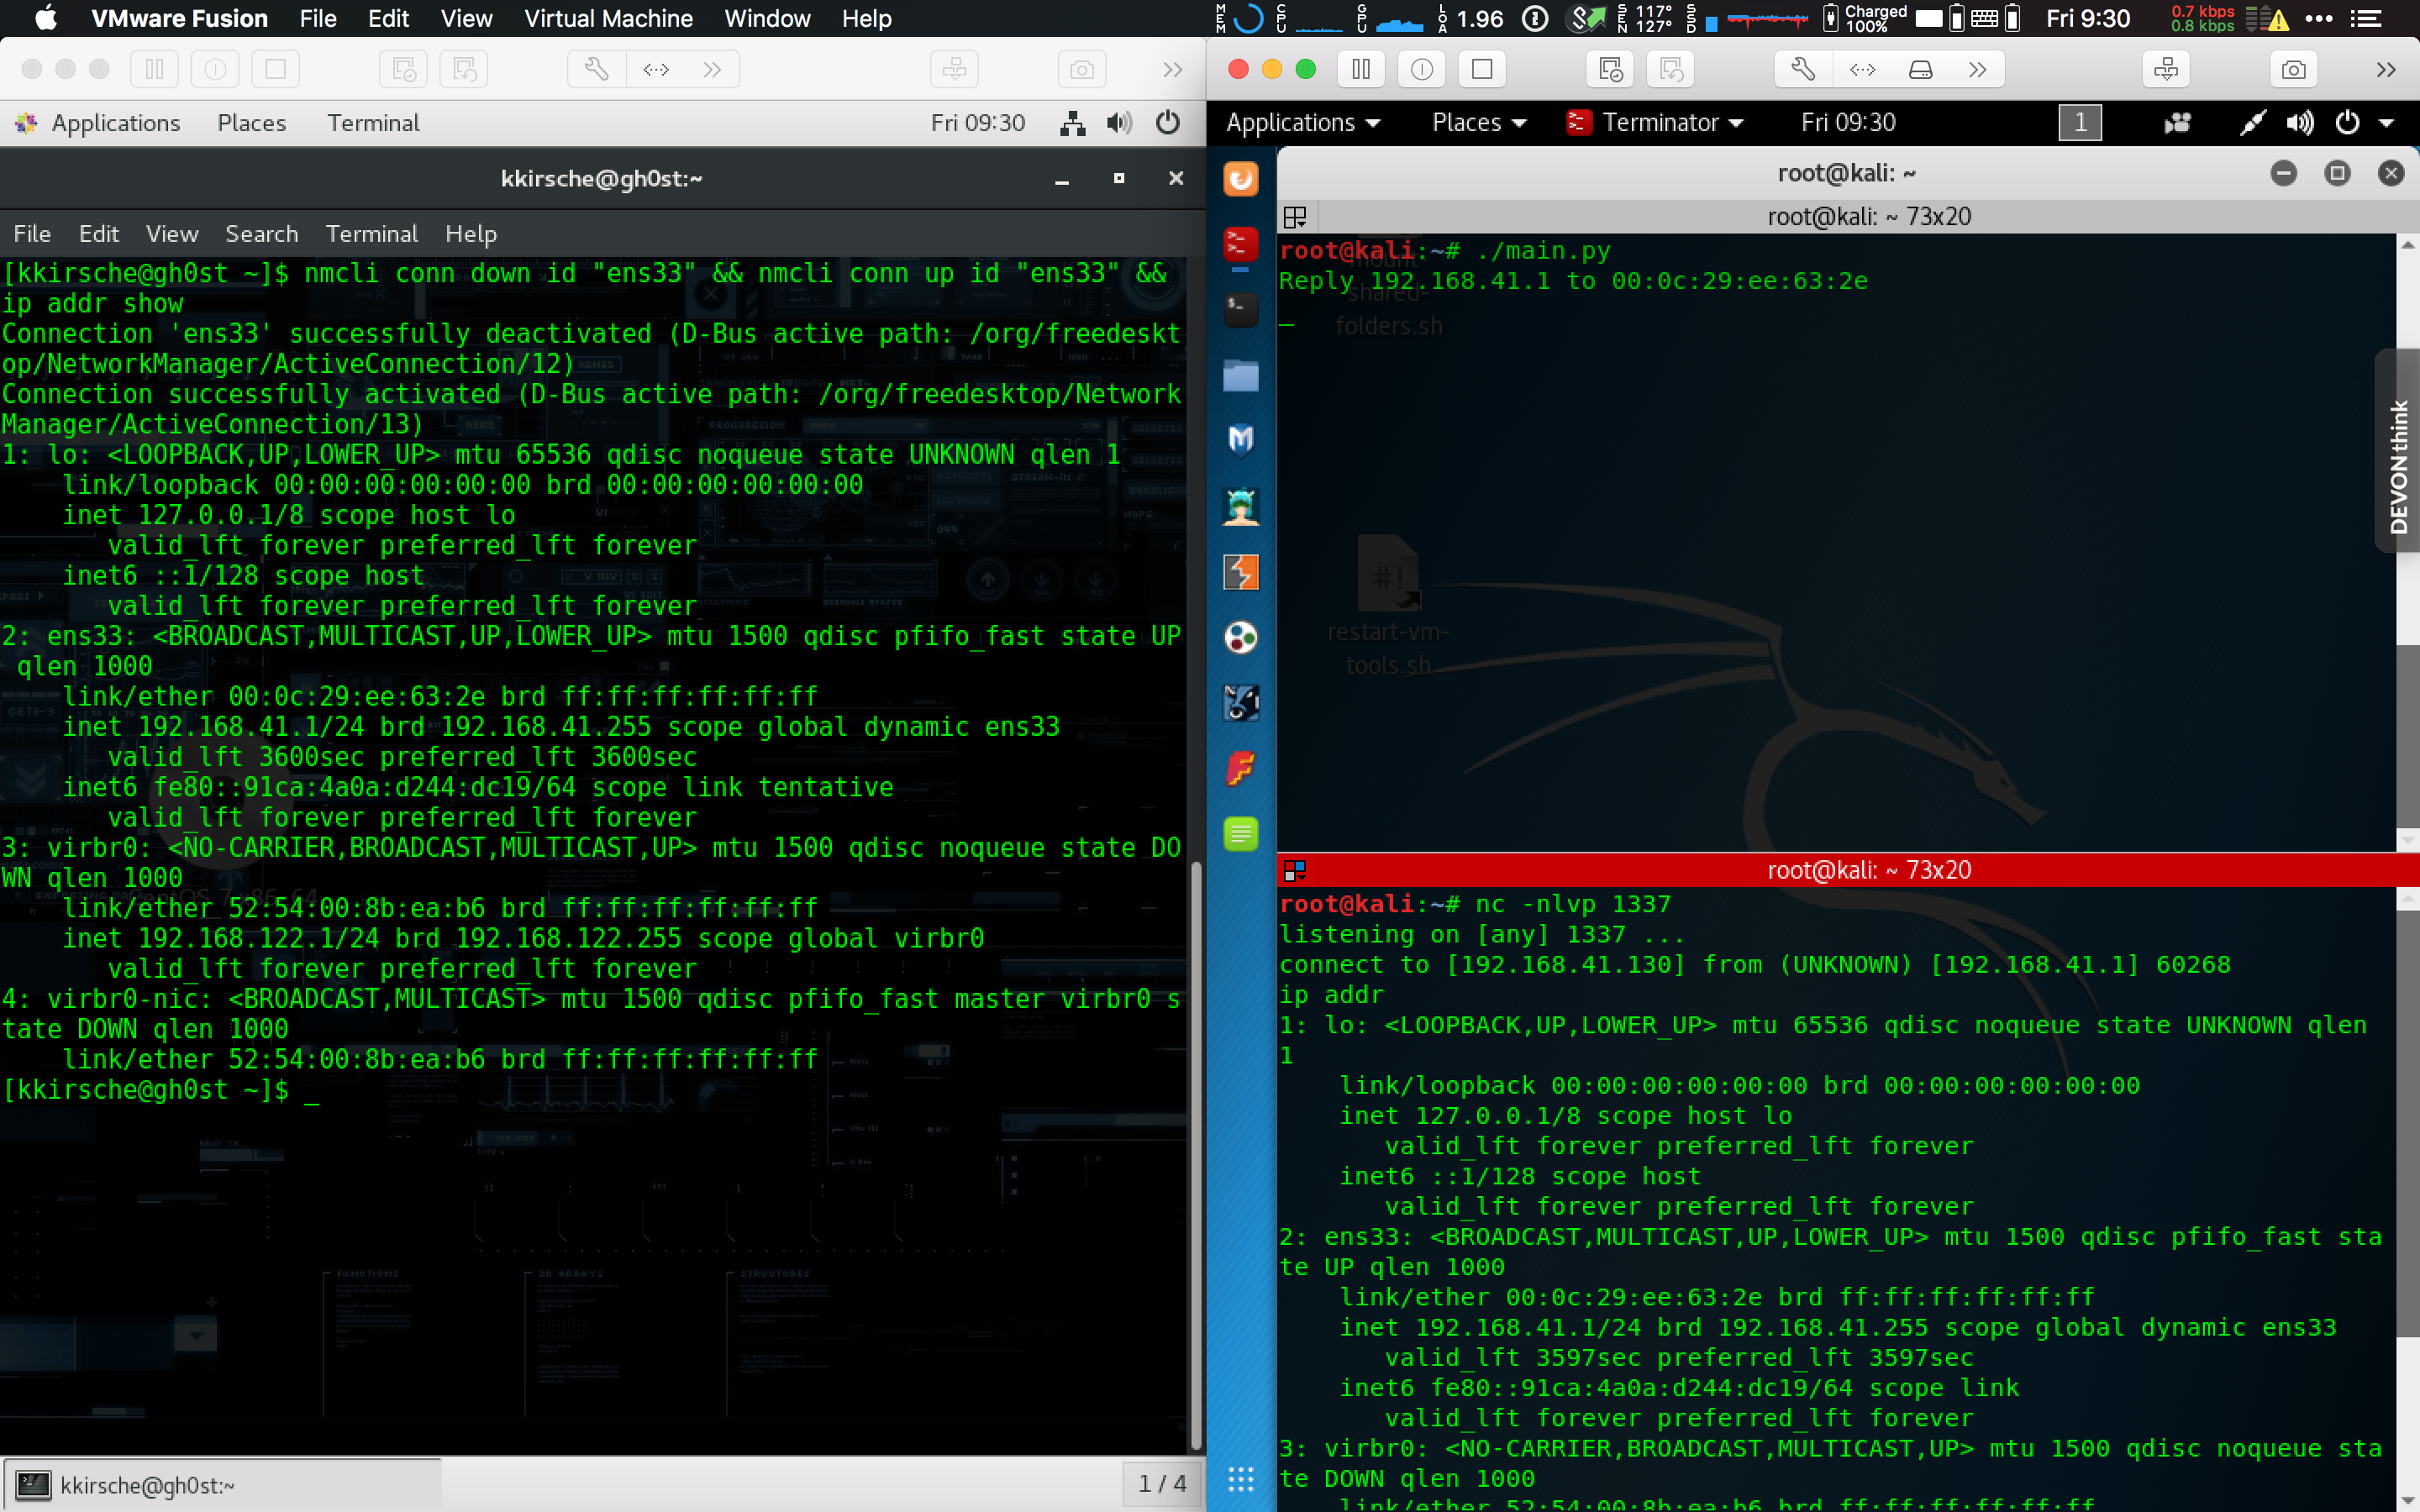Open the top terminal pane grouping menu icon
Screen dimensions: 2420x1512
pyautogui.click(x=1295, y=217)
